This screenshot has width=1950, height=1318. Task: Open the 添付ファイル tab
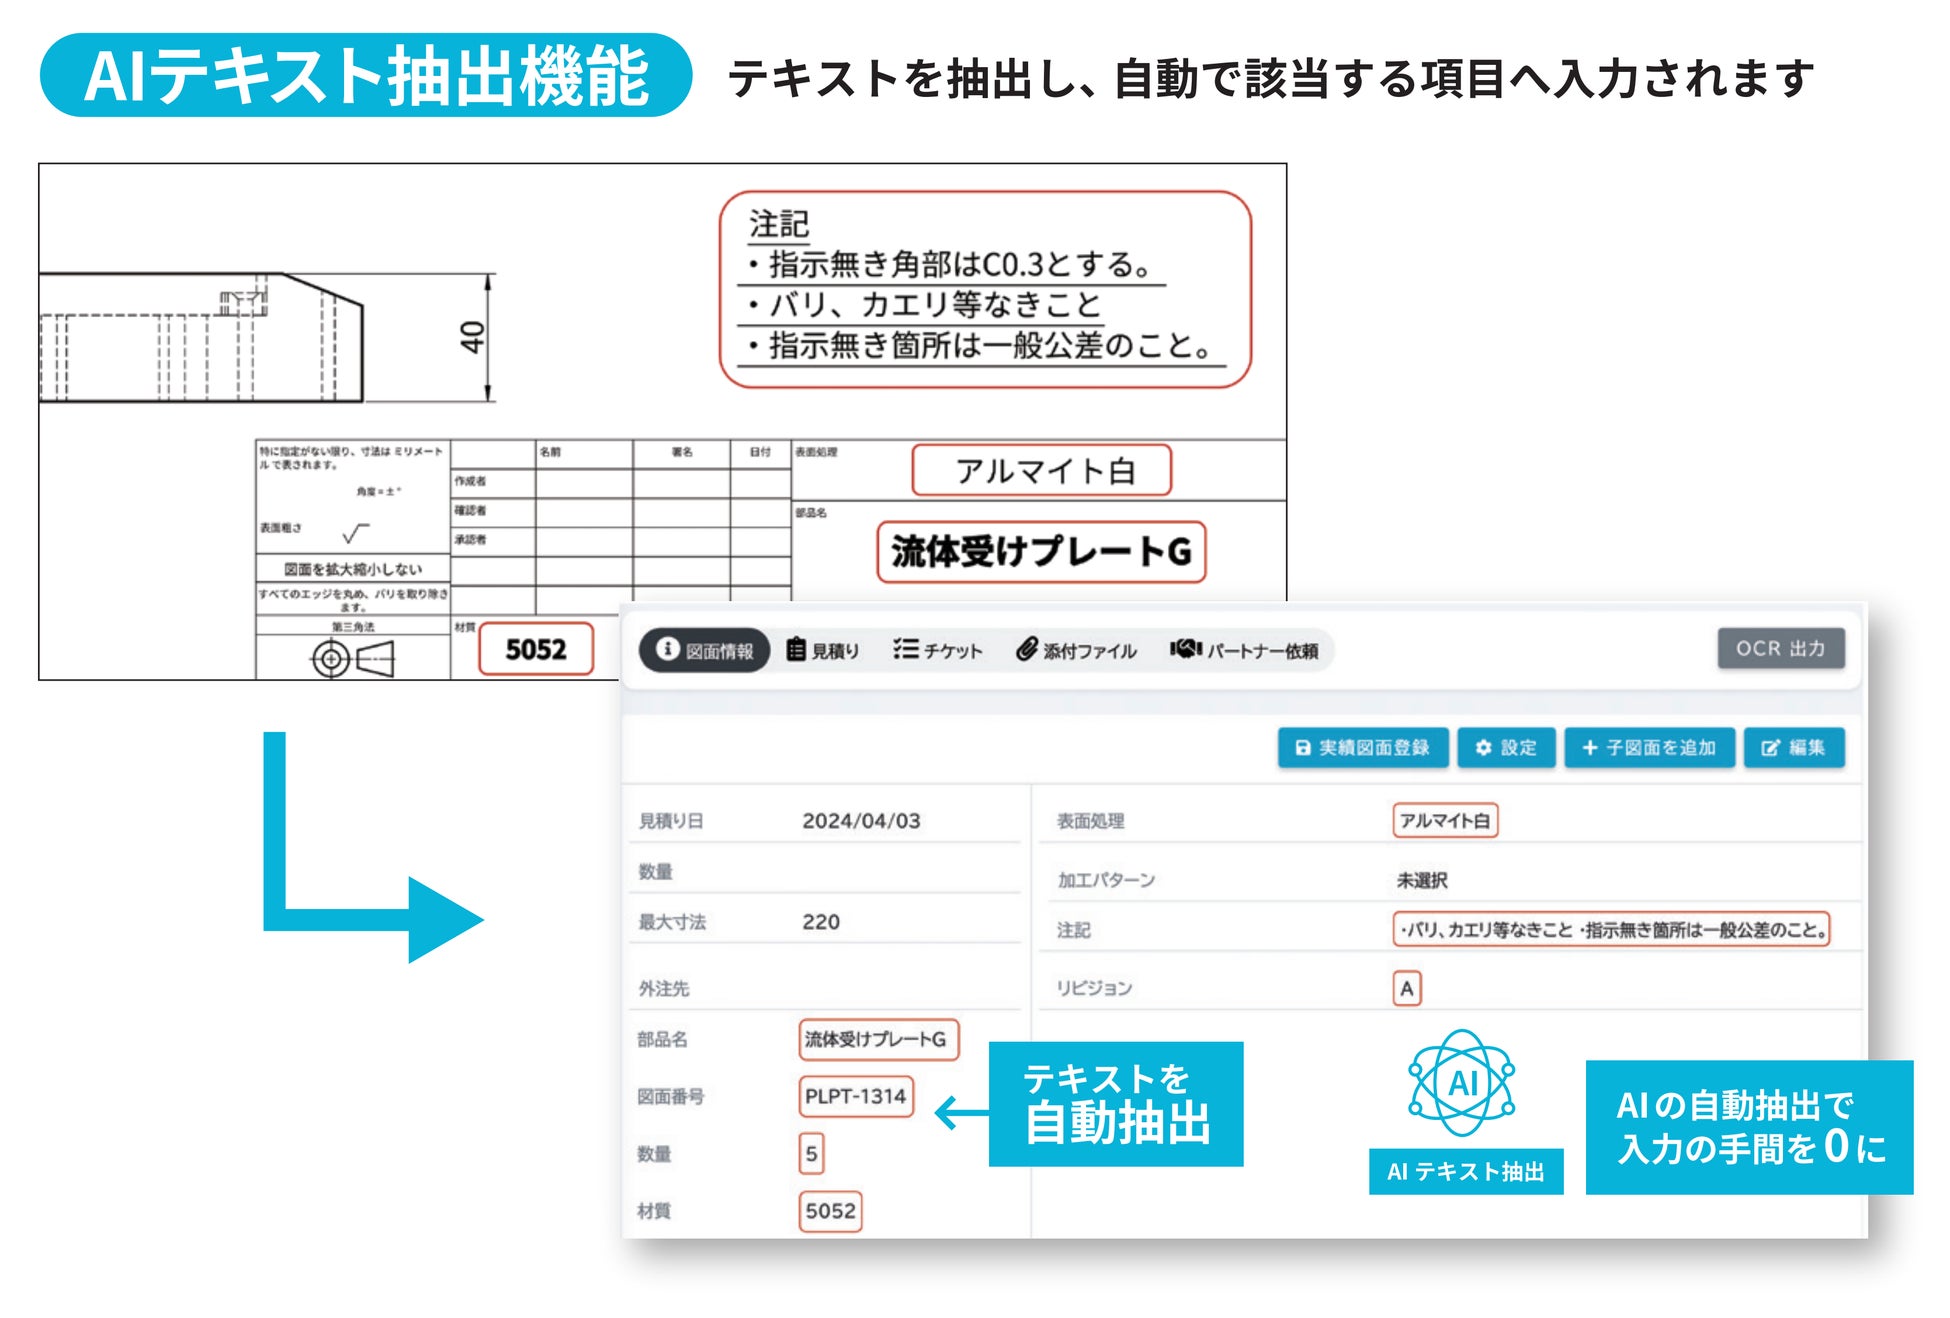pyautogui.click(x=1077, y=651)
